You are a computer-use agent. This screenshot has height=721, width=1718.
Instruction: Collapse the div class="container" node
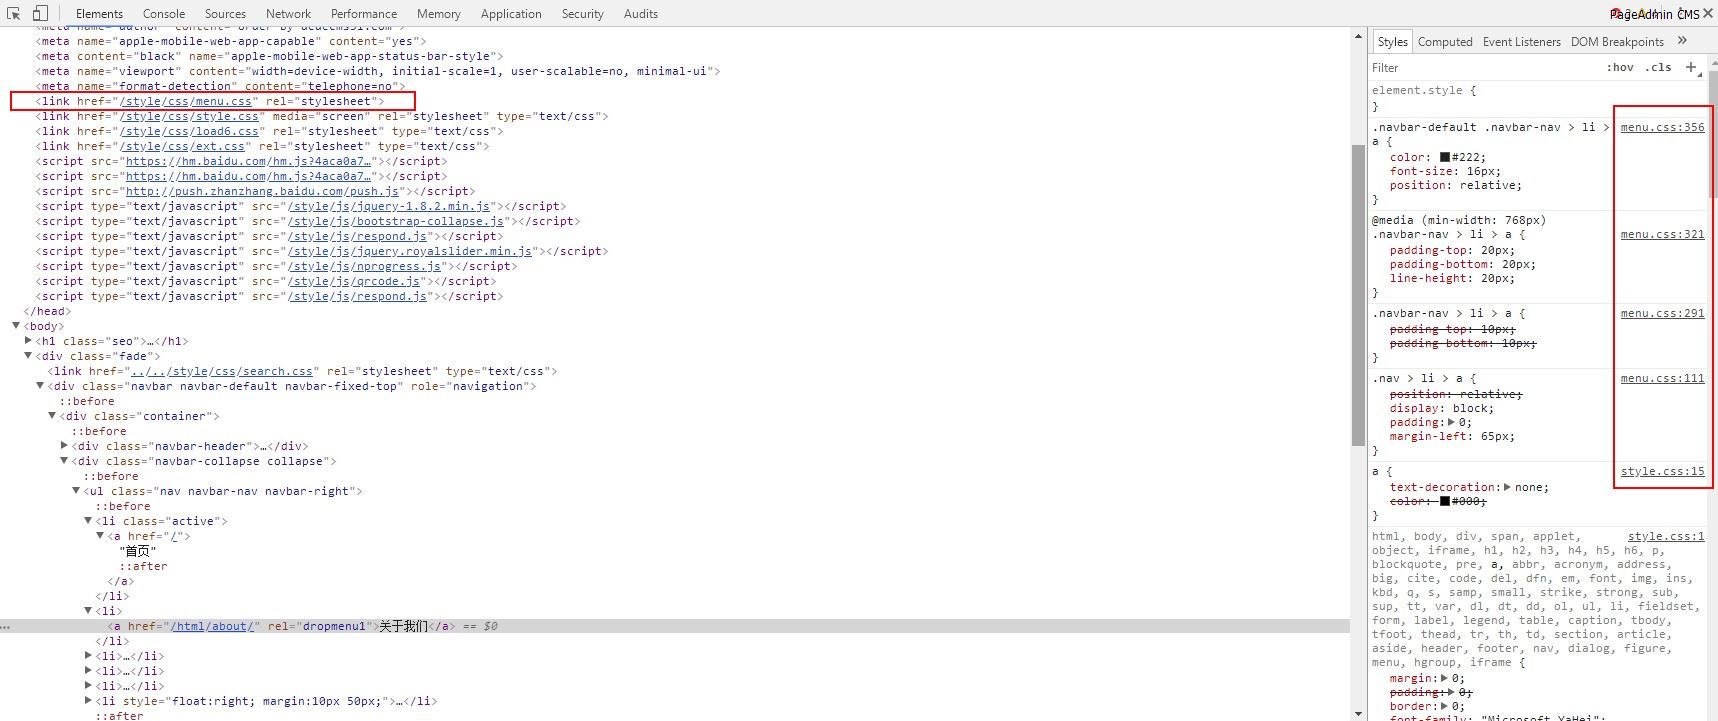pos(52,416)
